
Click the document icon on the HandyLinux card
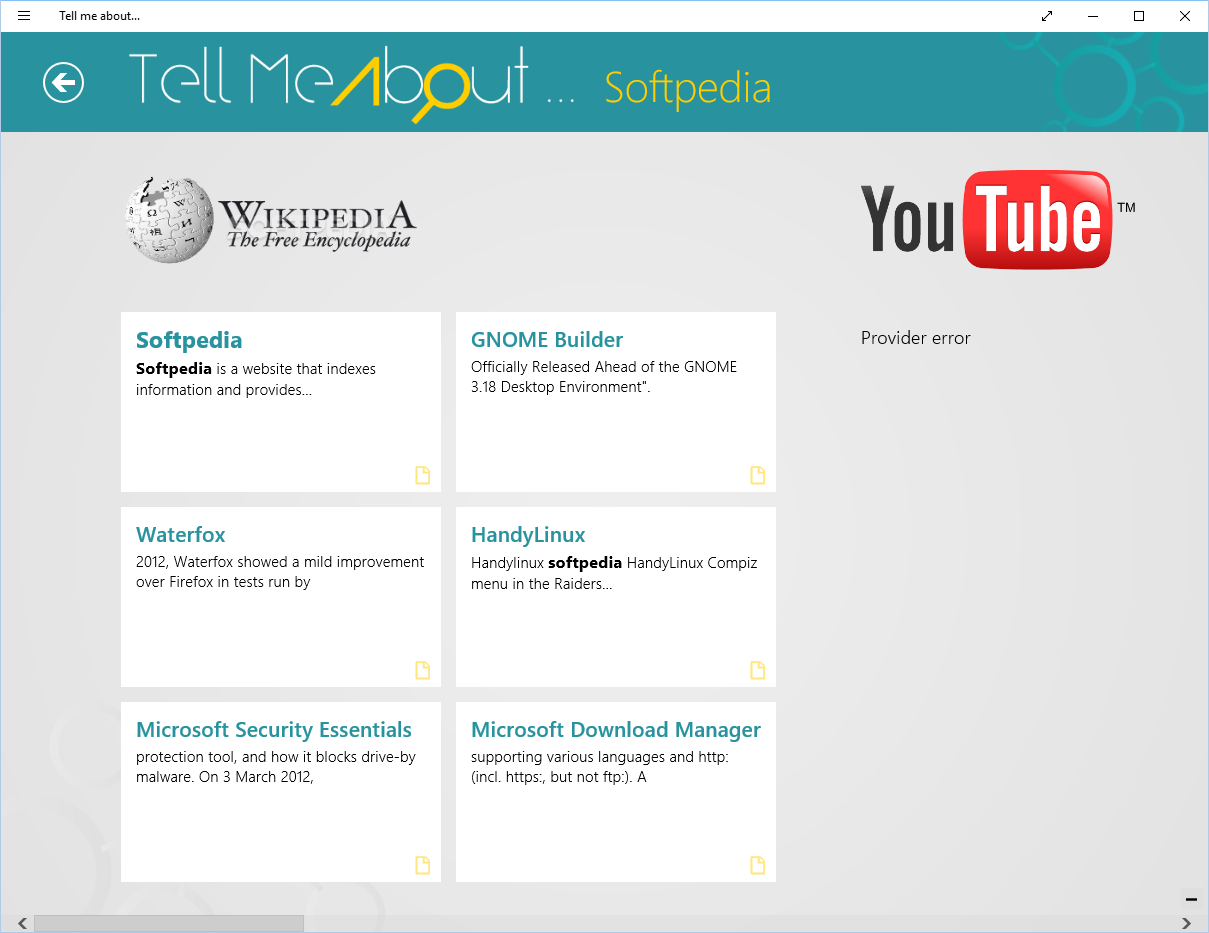(x=758, y=670)
